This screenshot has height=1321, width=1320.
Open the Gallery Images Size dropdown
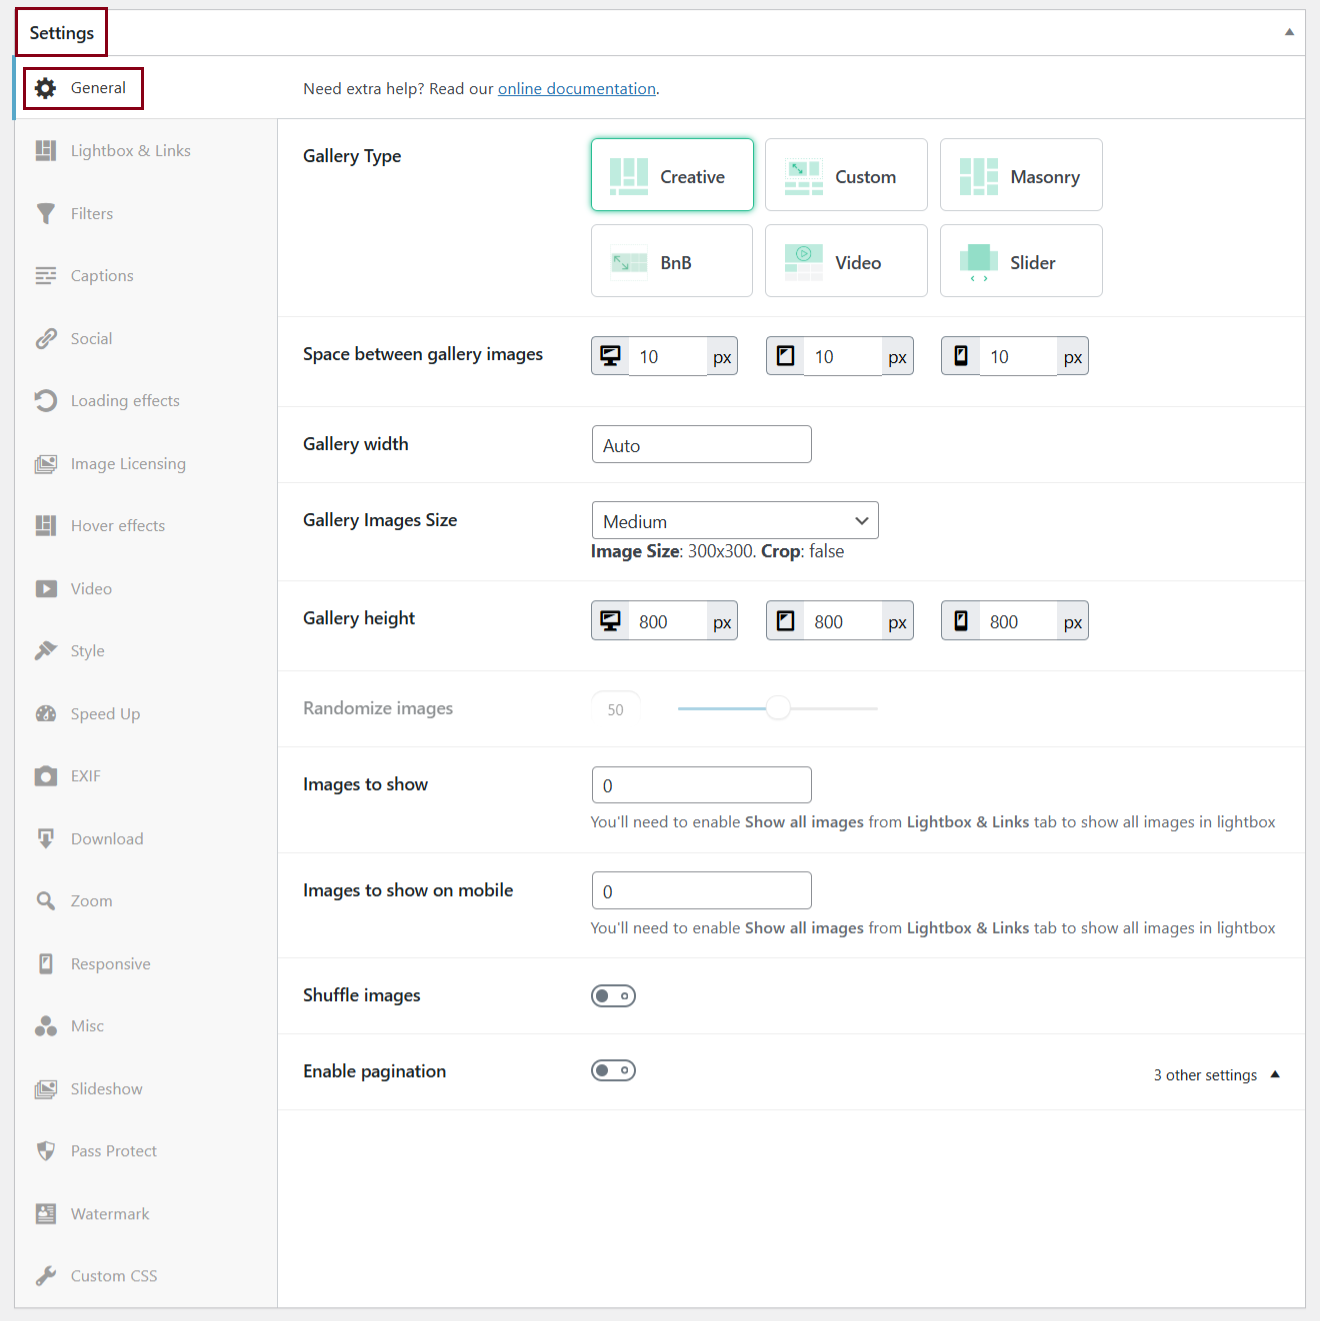coord(735,521)
